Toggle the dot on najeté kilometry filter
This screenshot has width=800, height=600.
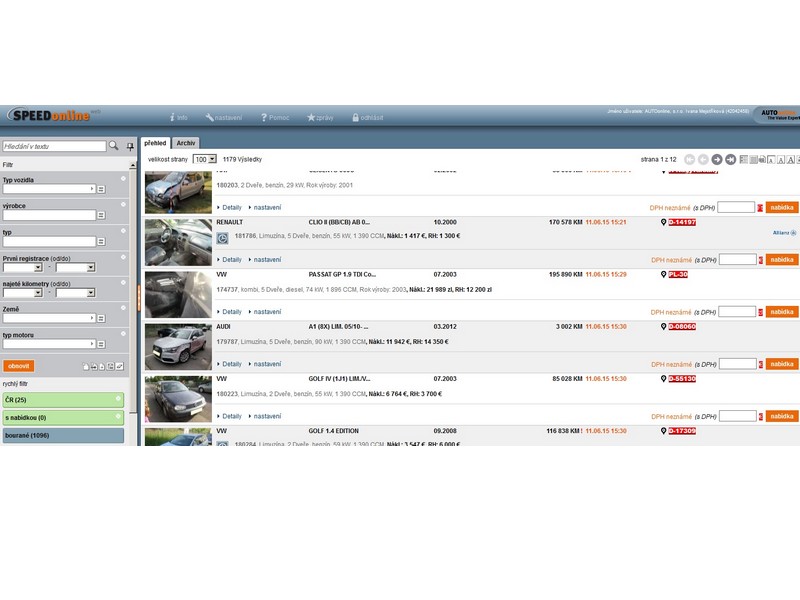coord(123,283)
